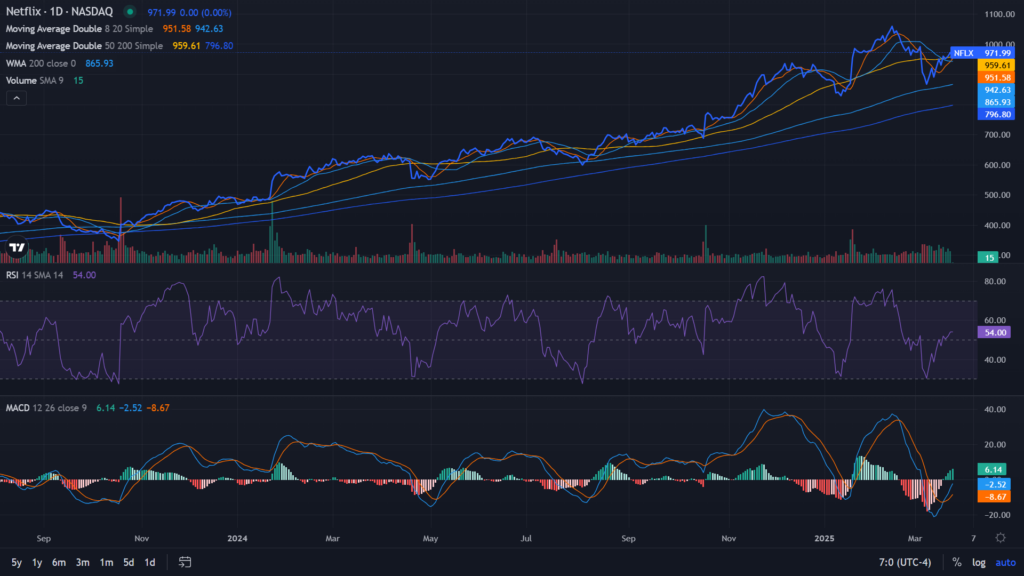Screen dimensions: 1024x576
Task: Choose the 5d time range
Action: (128, 562)
